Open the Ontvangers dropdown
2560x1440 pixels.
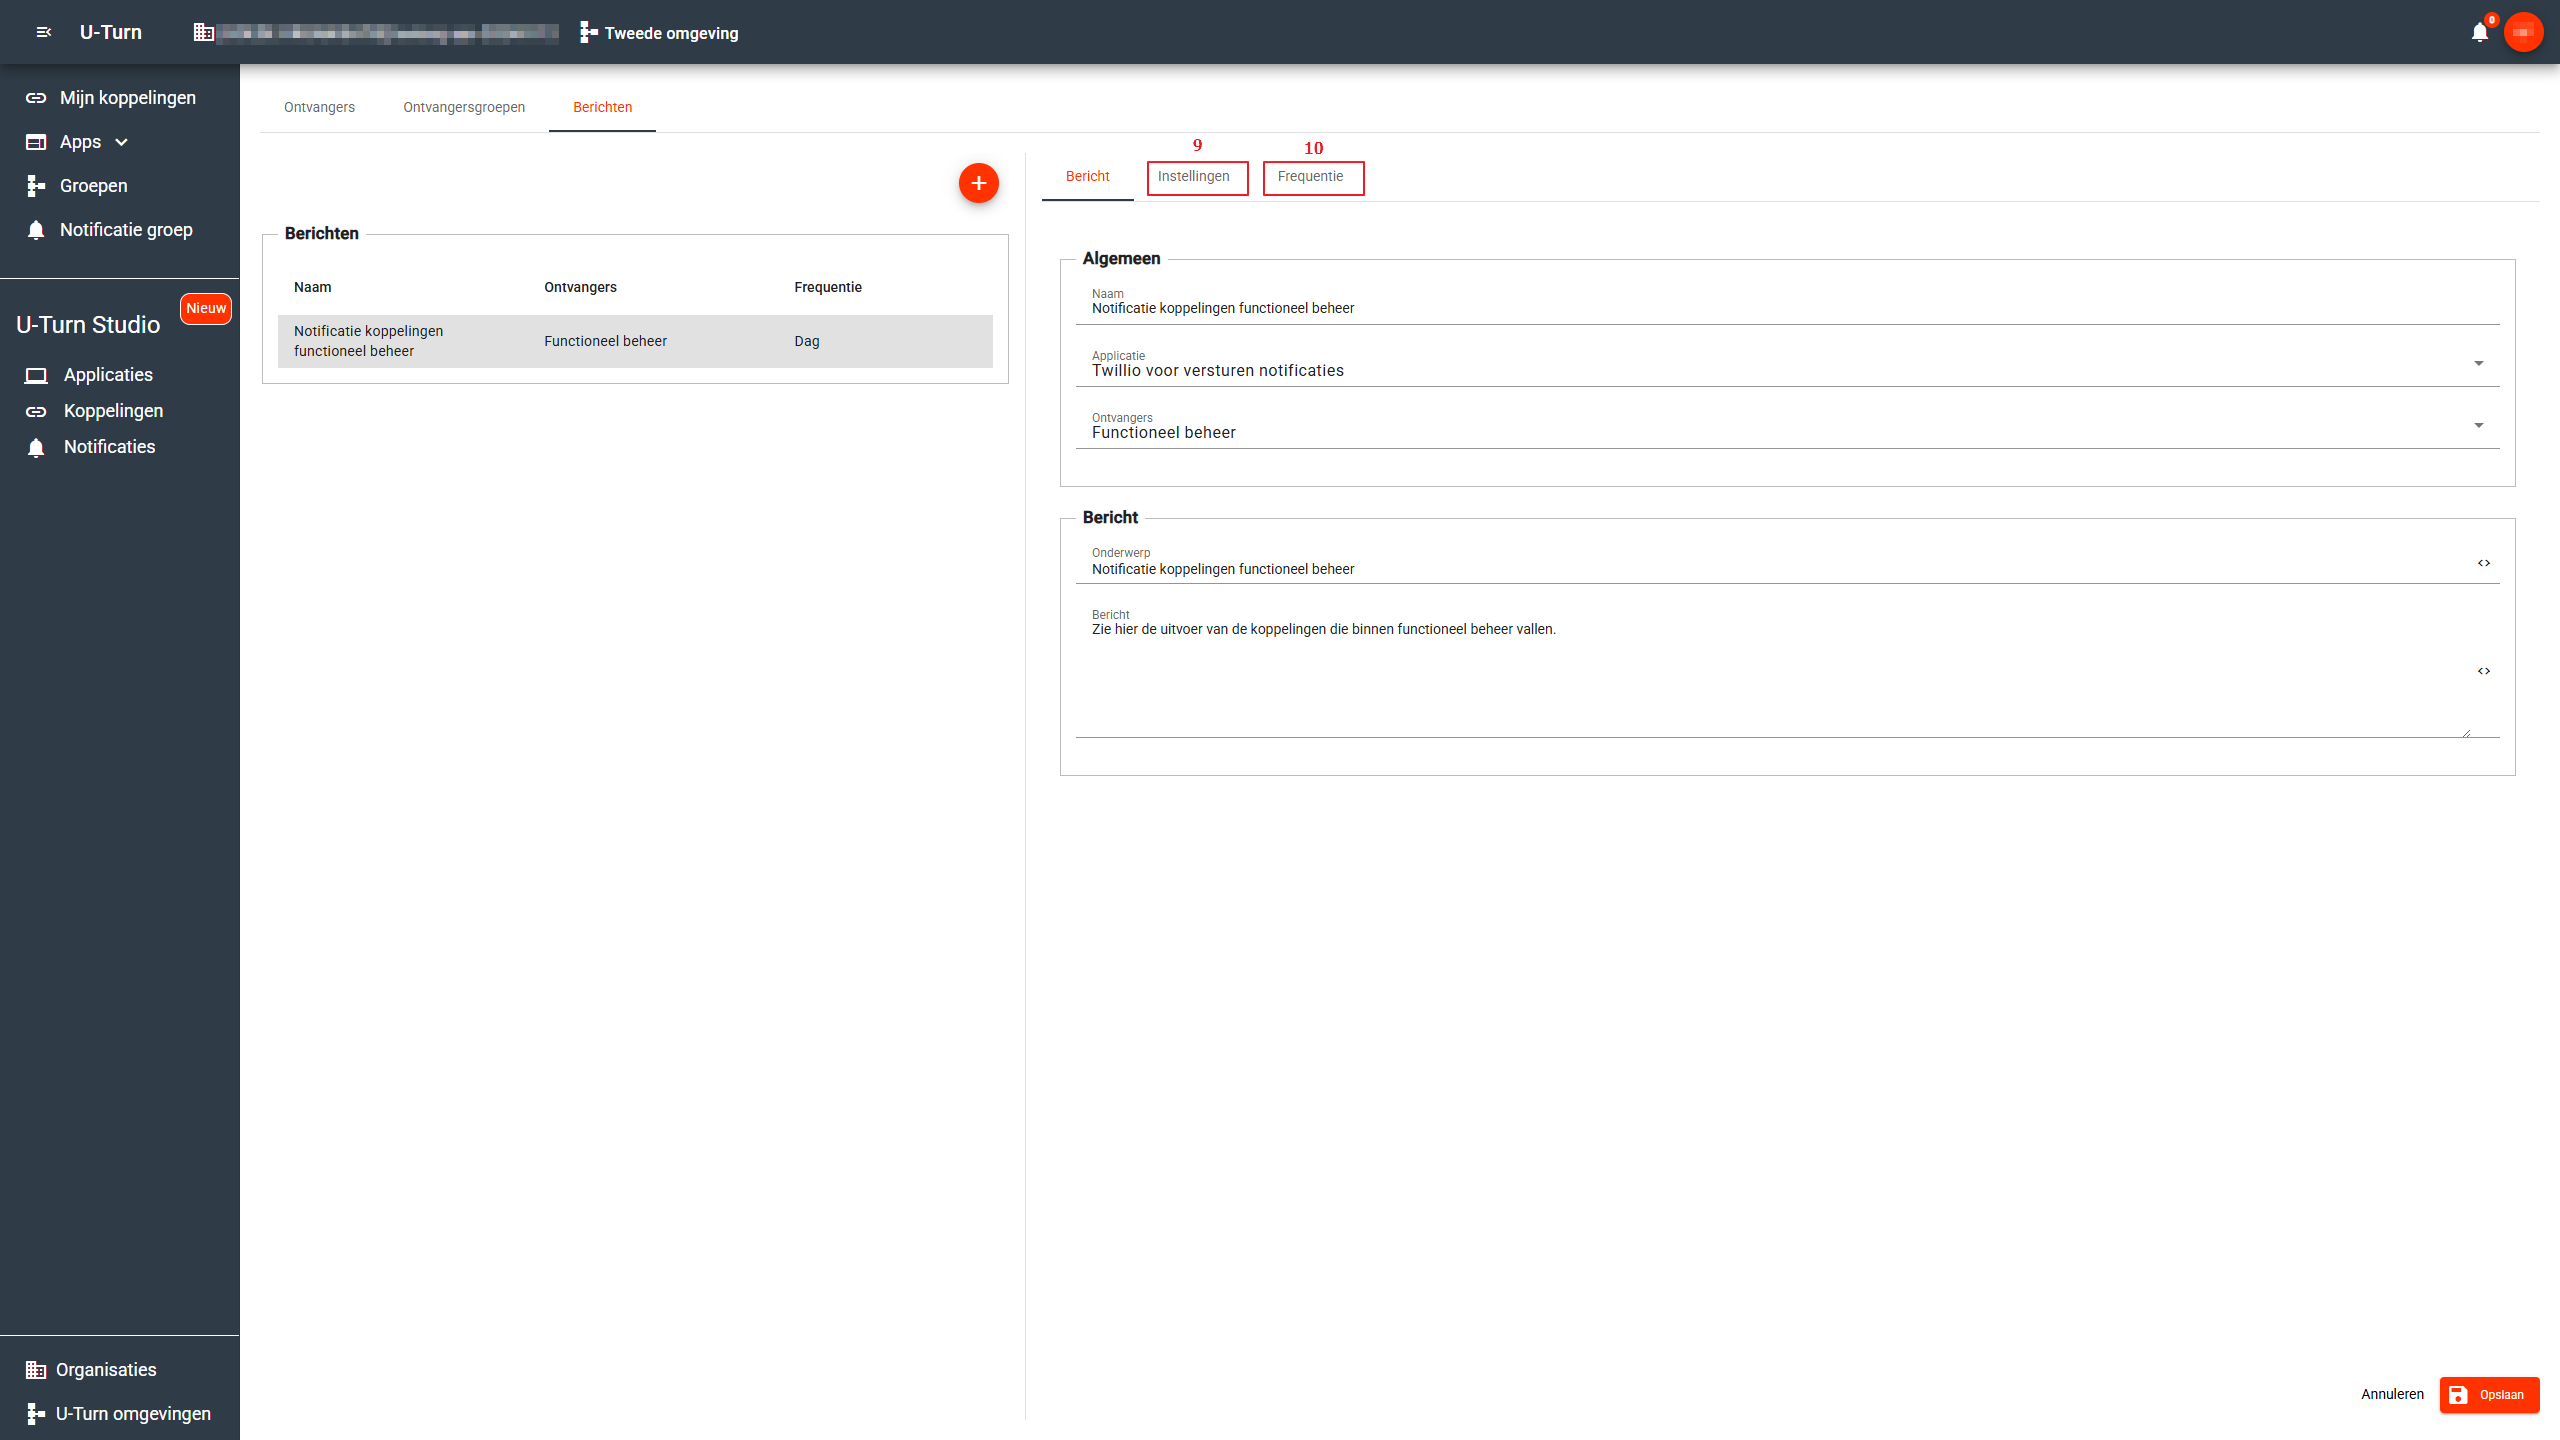2478,426
